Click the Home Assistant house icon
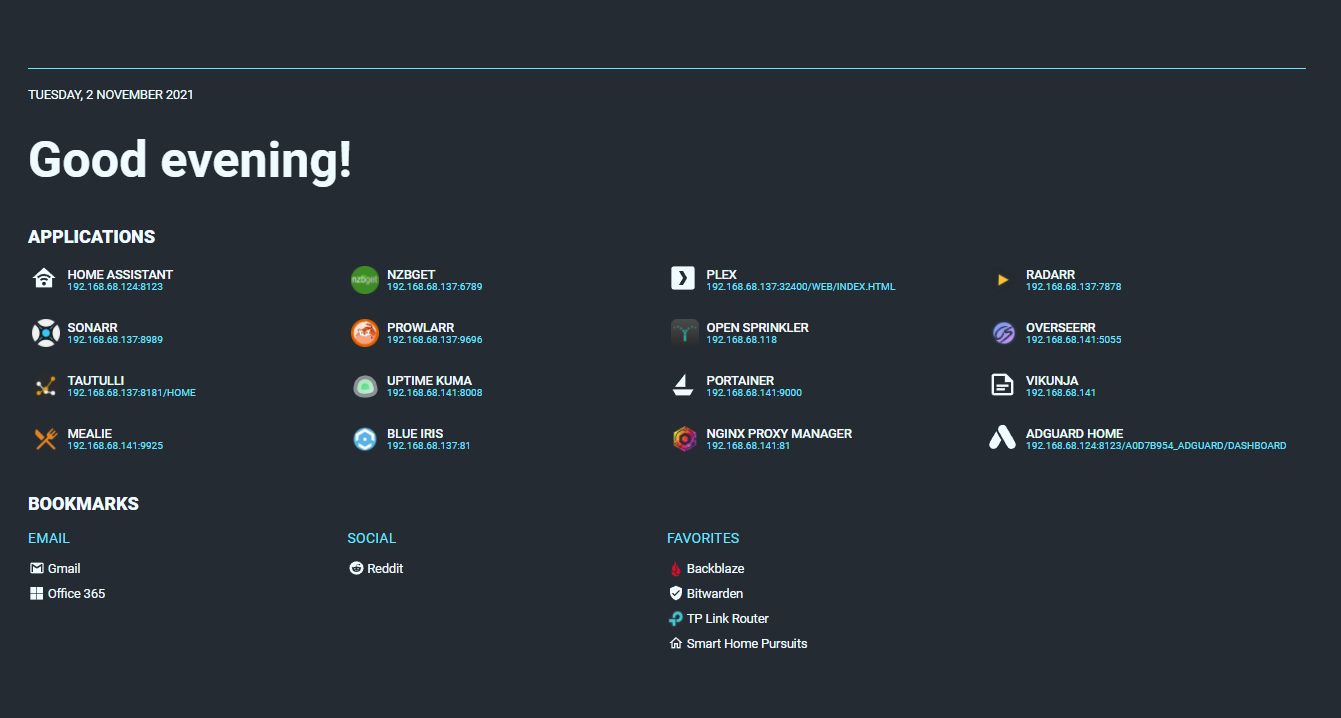 (44, 279)
